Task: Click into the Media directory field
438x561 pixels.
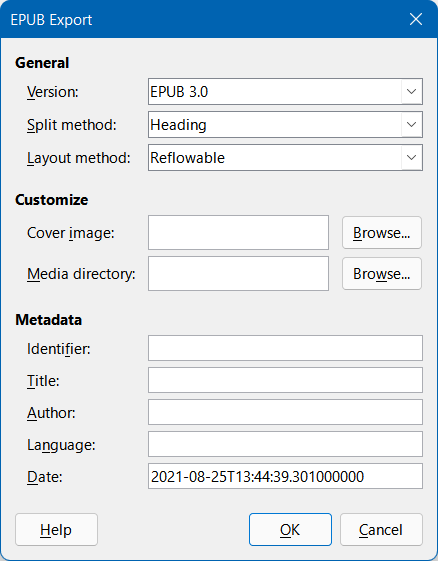Action: tap(238, 274)
